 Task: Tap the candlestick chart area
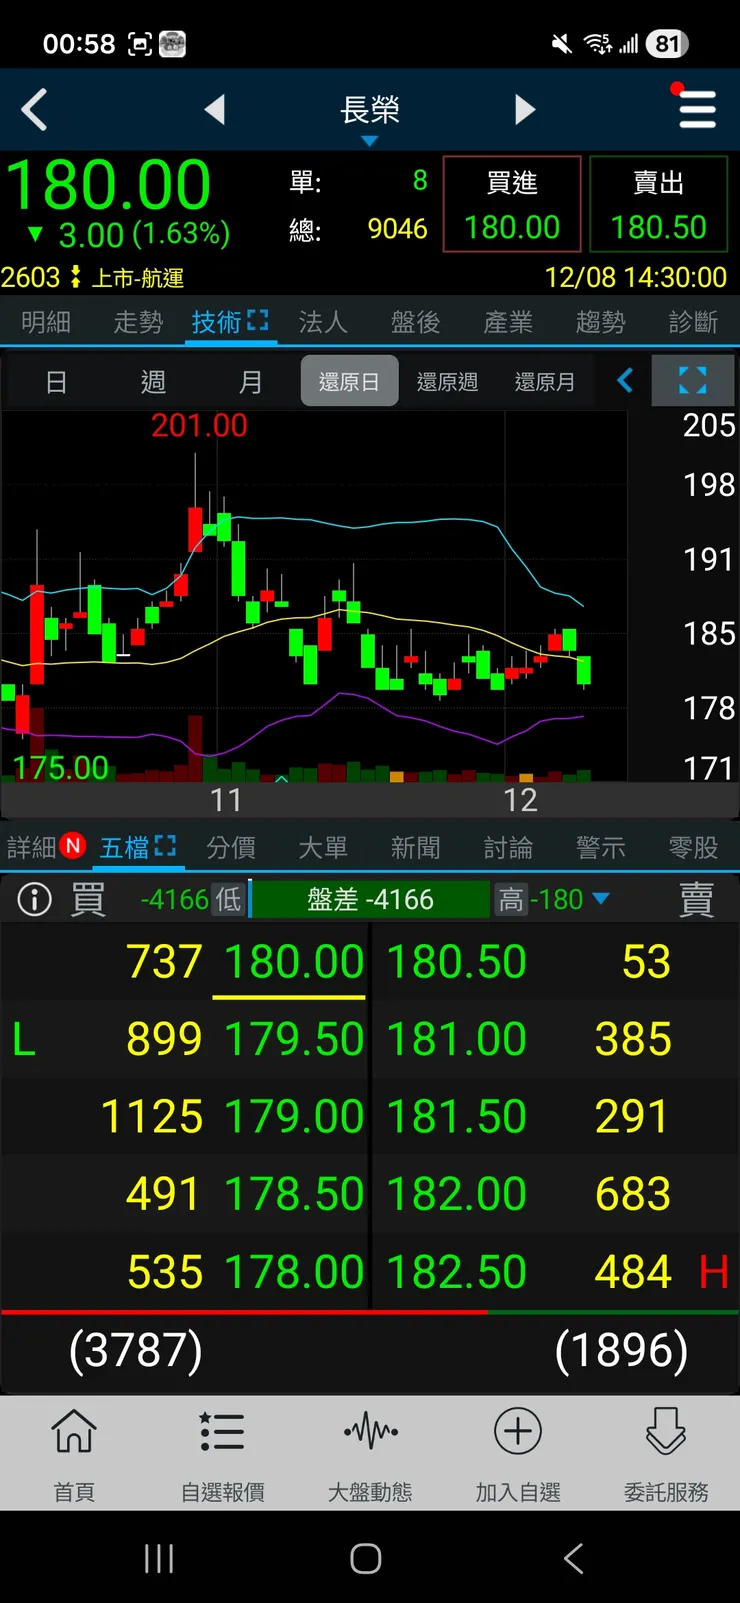coord(314,596)
